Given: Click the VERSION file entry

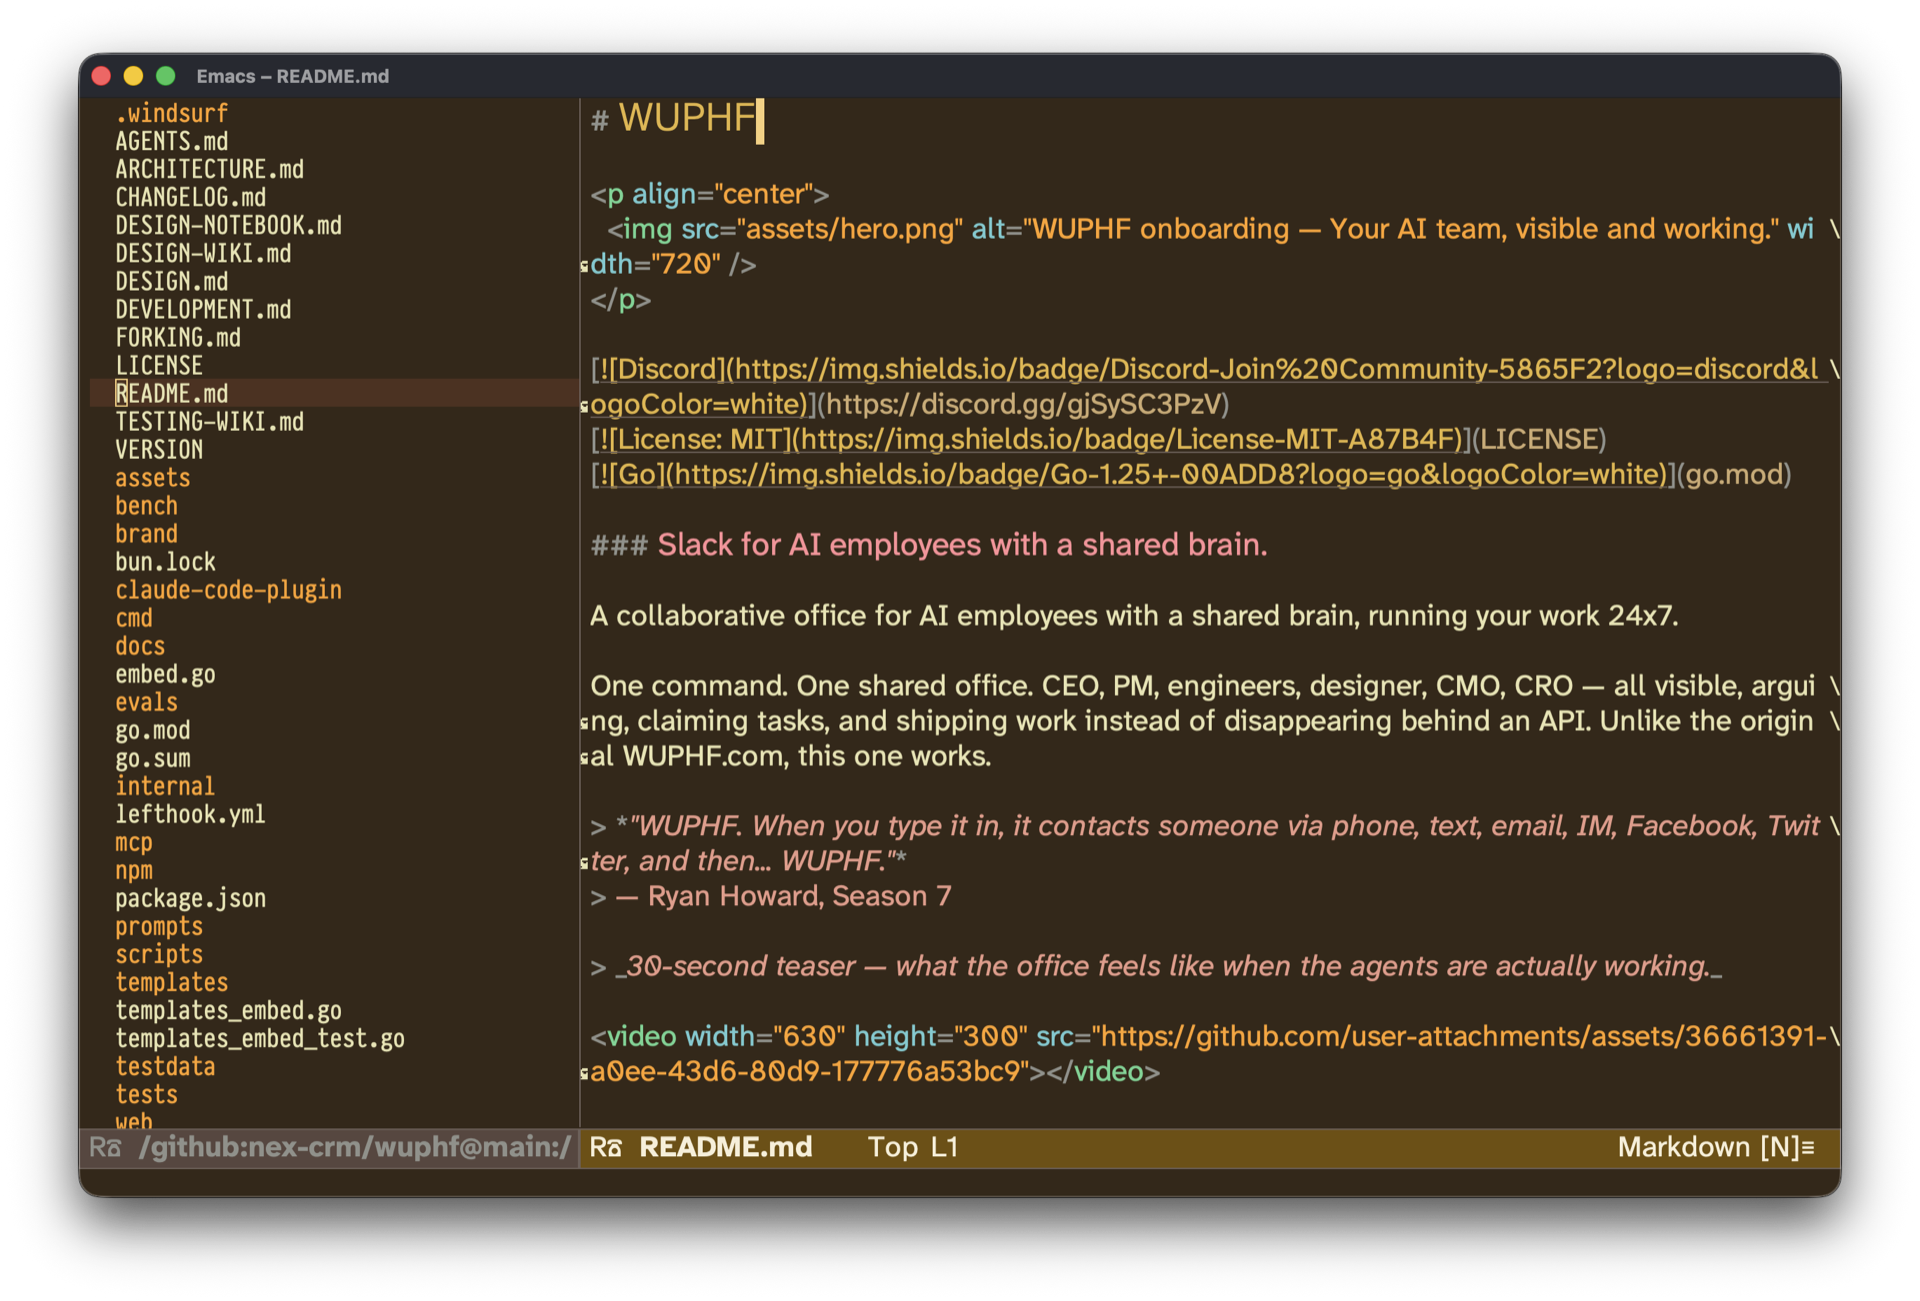Looking at the screenshot, I should (x=159, y=449).
